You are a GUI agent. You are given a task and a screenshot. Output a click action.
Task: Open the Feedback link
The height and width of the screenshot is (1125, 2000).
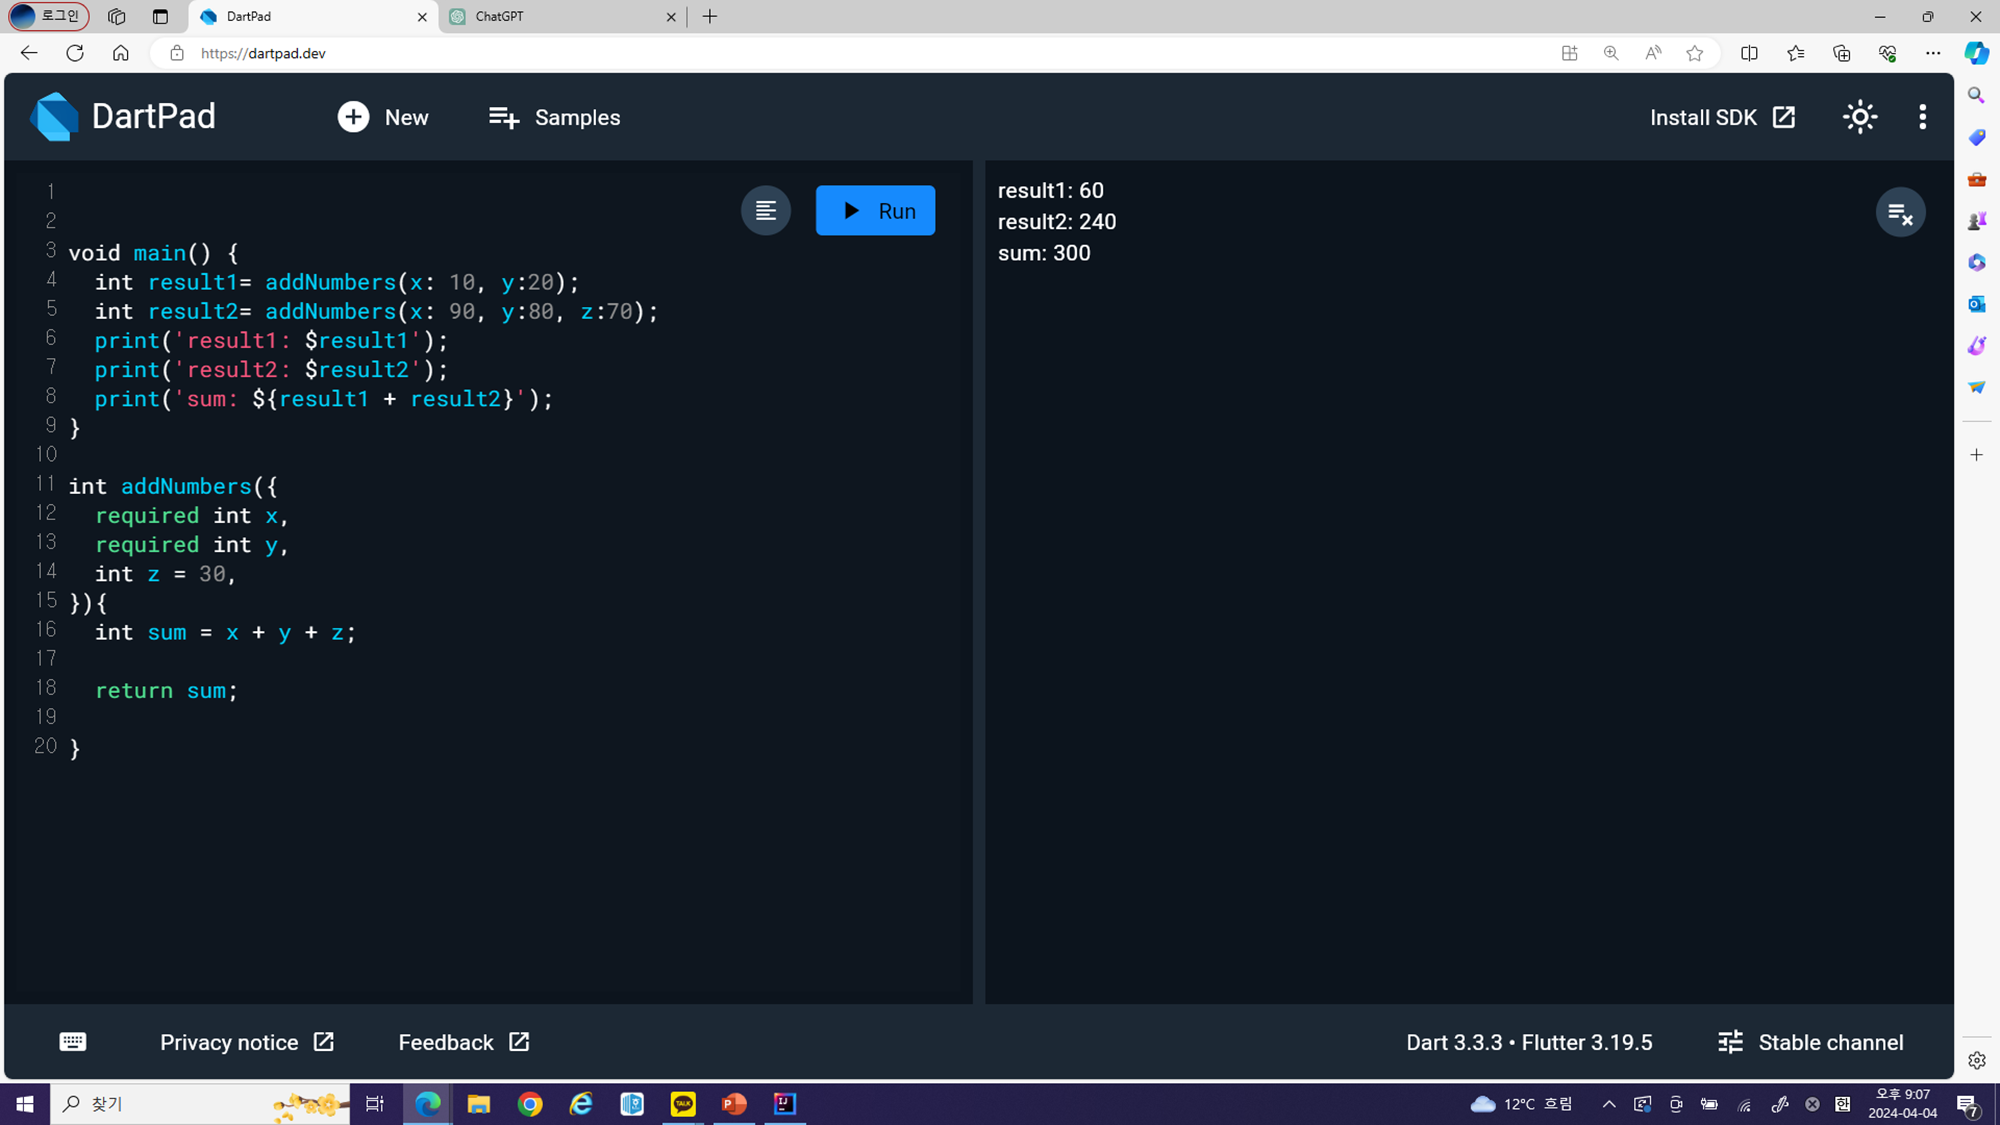pyautogui.click(x=463, y=1042)
